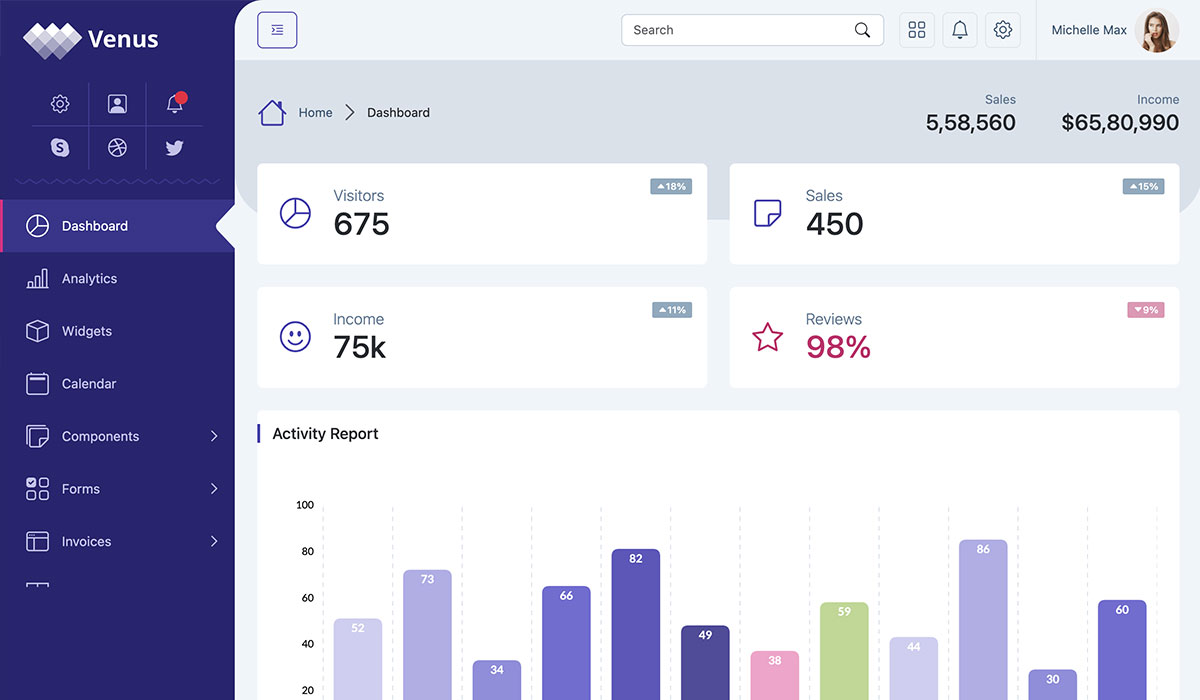Toggle the sidebar menu button
The image size is (1200, 700).
(277, 30)
